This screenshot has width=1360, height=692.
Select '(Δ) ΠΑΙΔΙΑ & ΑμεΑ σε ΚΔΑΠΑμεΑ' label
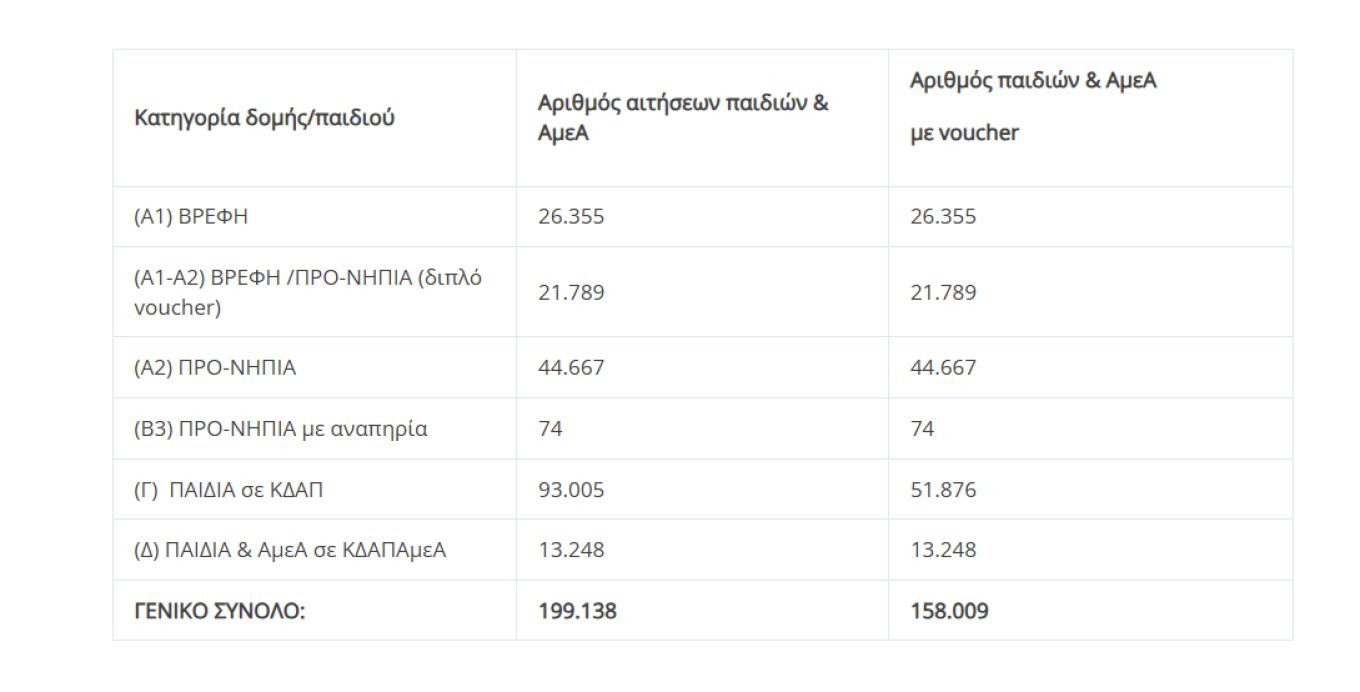point(290,550)
